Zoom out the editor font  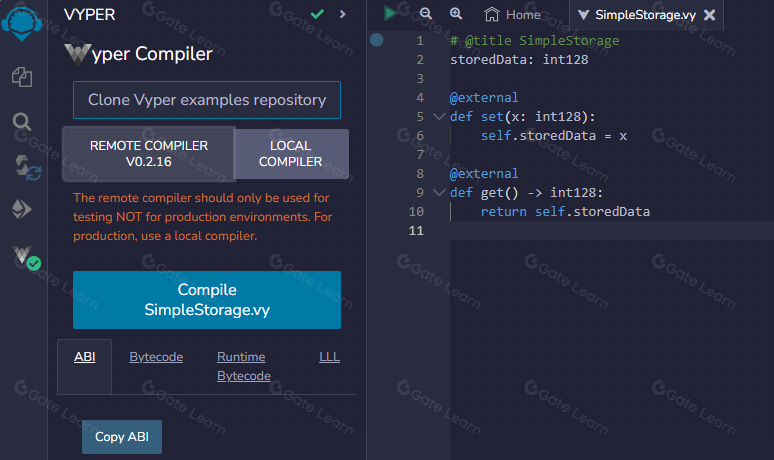pyautogui.click(x=426, y=14)
